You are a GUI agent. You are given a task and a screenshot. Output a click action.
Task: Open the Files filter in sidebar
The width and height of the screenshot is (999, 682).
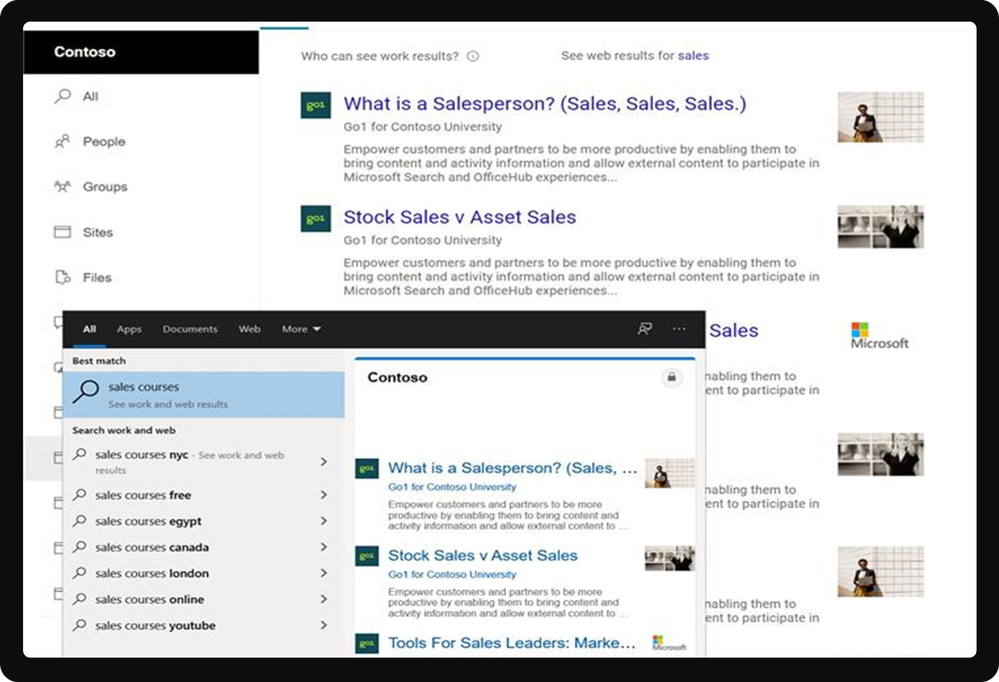coord(97,277)
